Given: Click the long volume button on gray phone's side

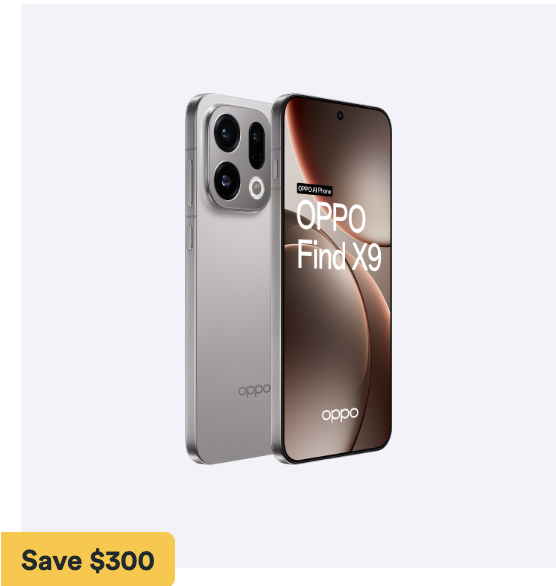Looking at the screenshot, I should (x=189, y=182).
